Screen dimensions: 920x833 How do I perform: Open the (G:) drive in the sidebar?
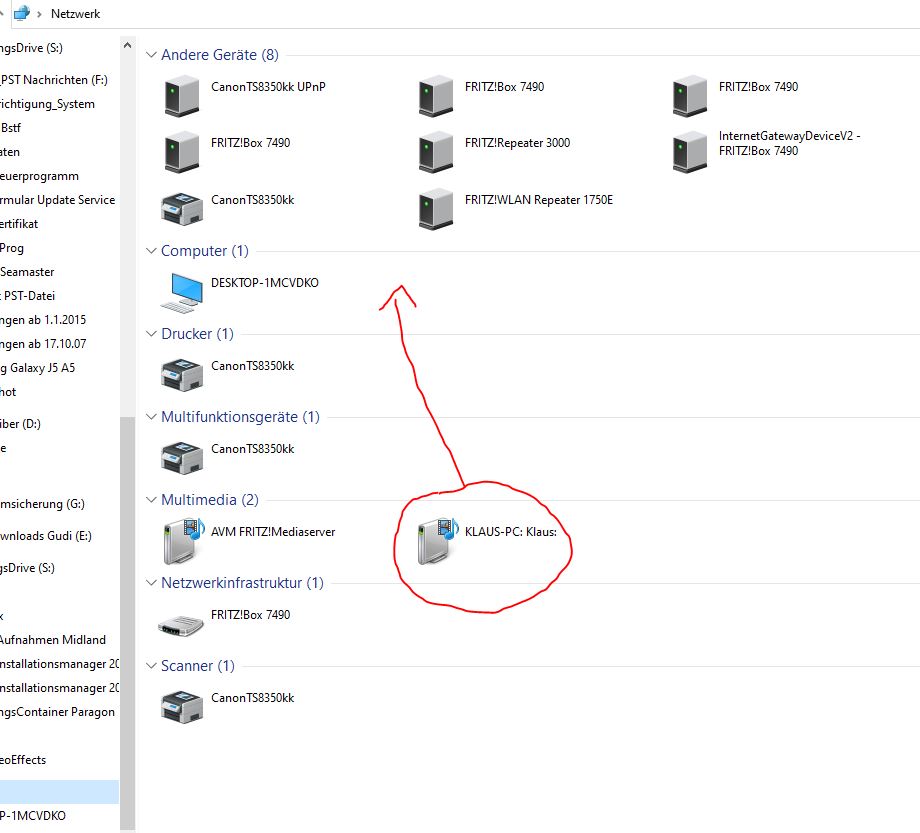[42, 504]
